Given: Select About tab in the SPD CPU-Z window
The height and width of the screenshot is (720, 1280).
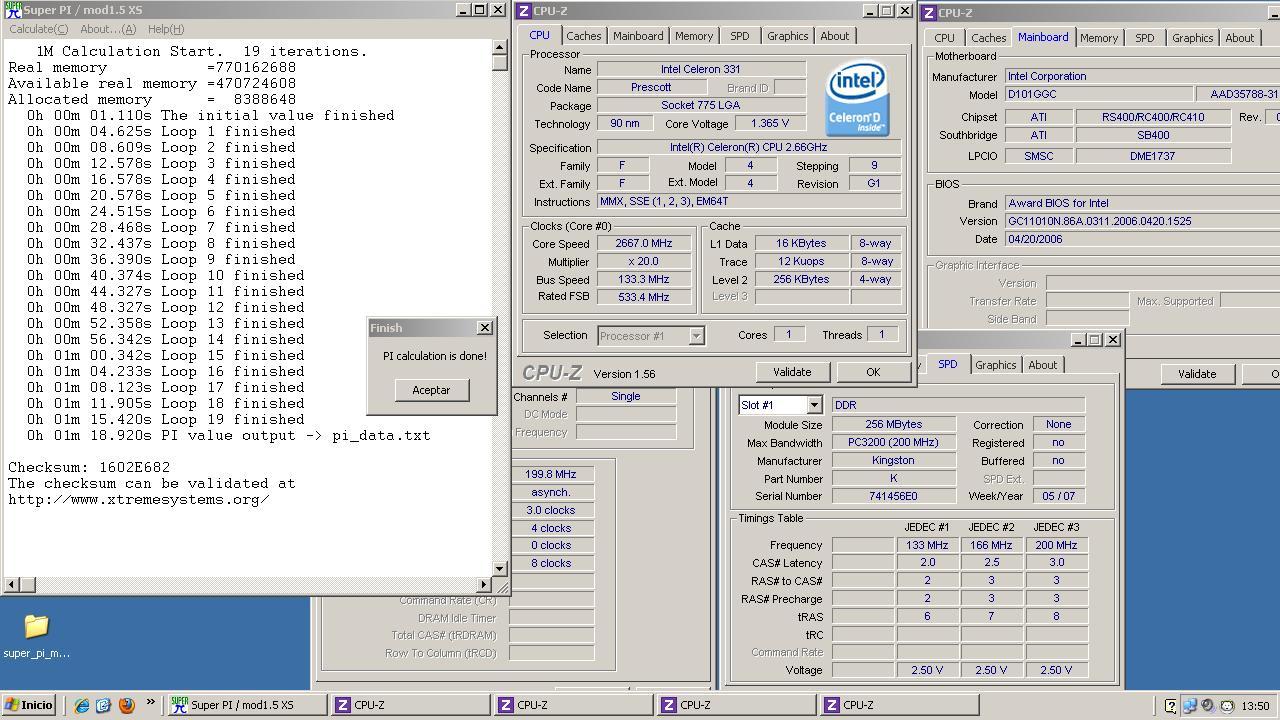Looking at the screenshot, I should tap(1042, 365).
